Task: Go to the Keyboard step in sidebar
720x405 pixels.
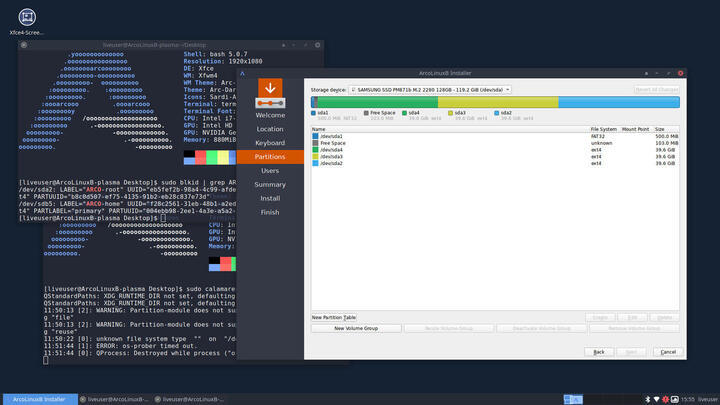Action: pyautogui.click(x=270, y=143)
